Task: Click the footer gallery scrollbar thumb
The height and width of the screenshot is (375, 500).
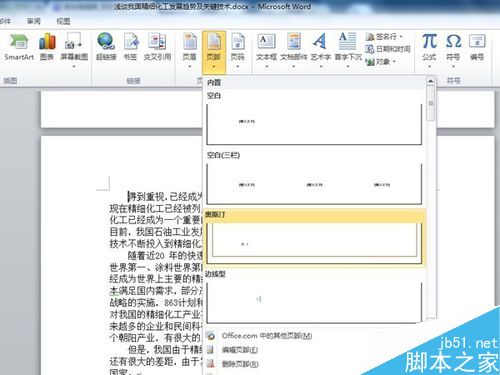Action: (x=431, y=103)
